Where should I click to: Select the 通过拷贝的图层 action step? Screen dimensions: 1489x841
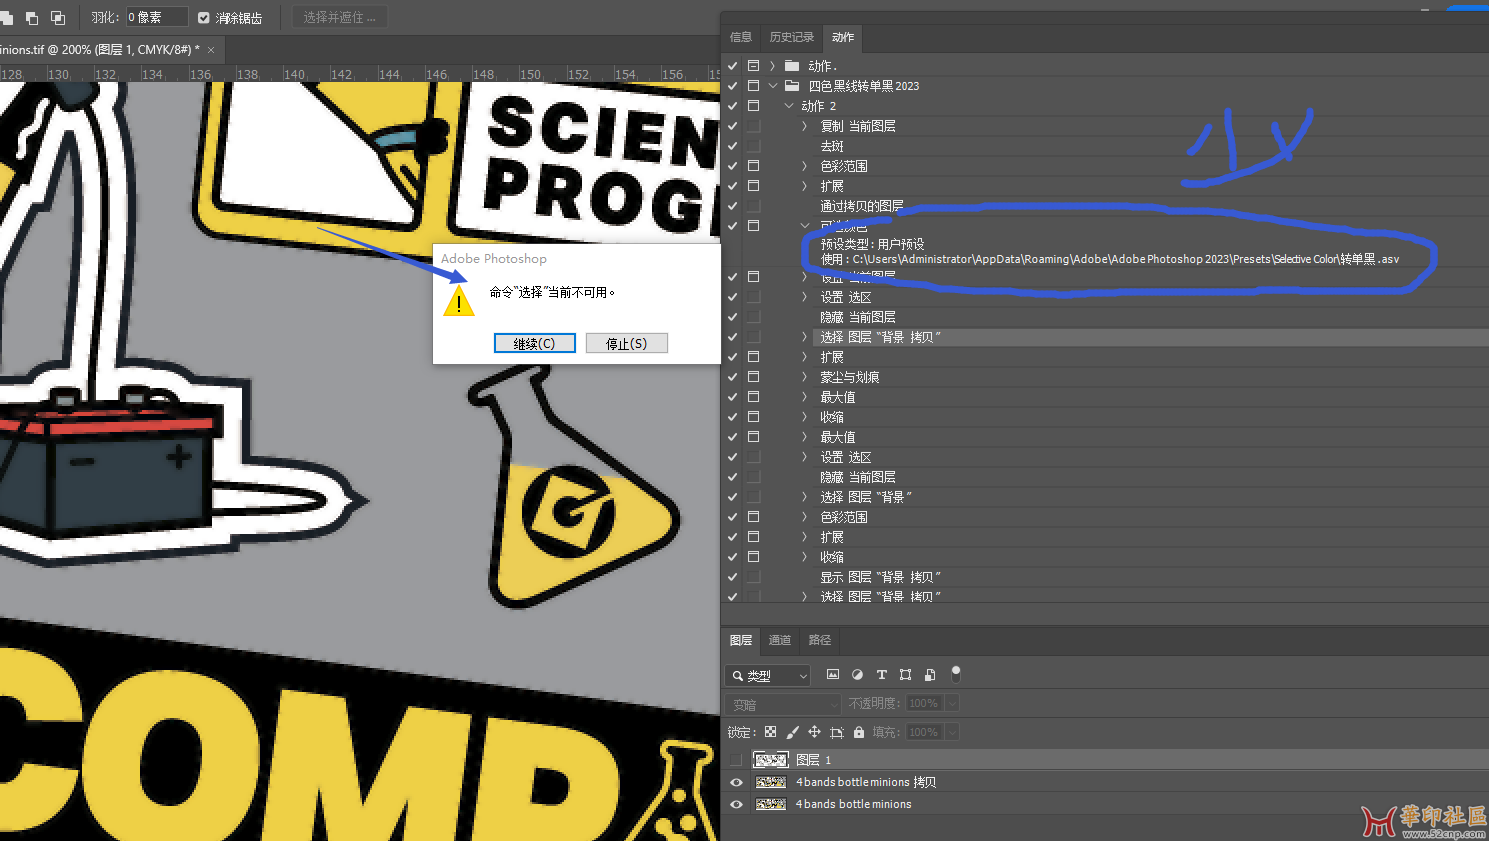coord(862,206)
